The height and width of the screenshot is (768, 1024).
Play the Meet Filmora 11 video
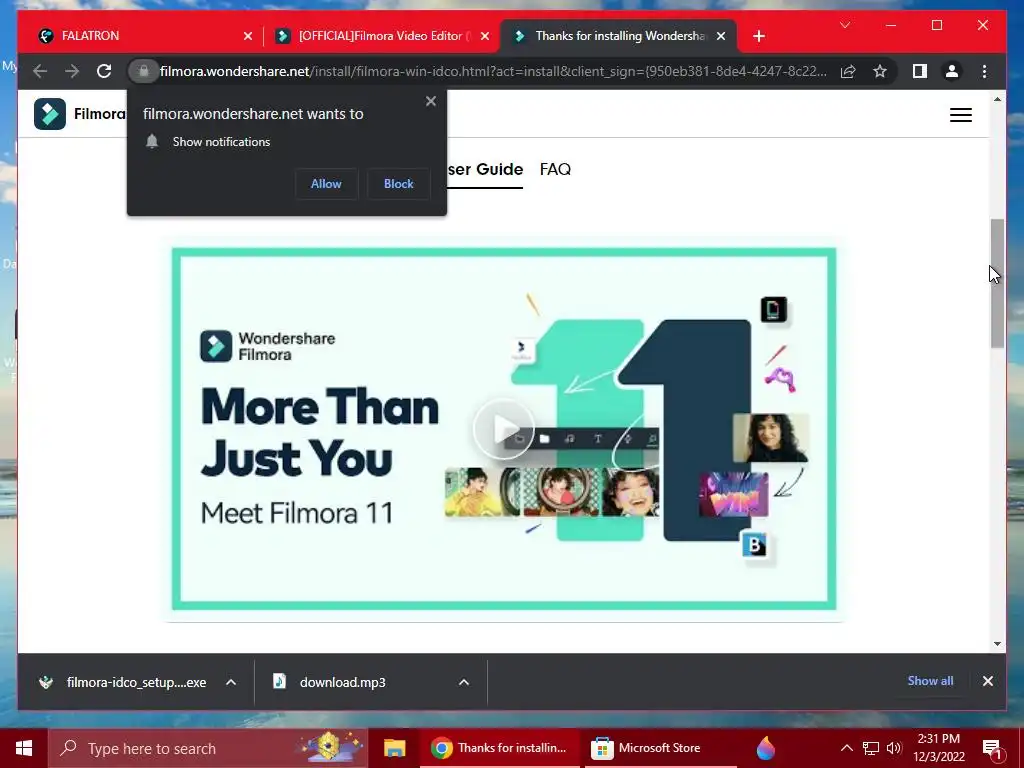coord(504,429)
